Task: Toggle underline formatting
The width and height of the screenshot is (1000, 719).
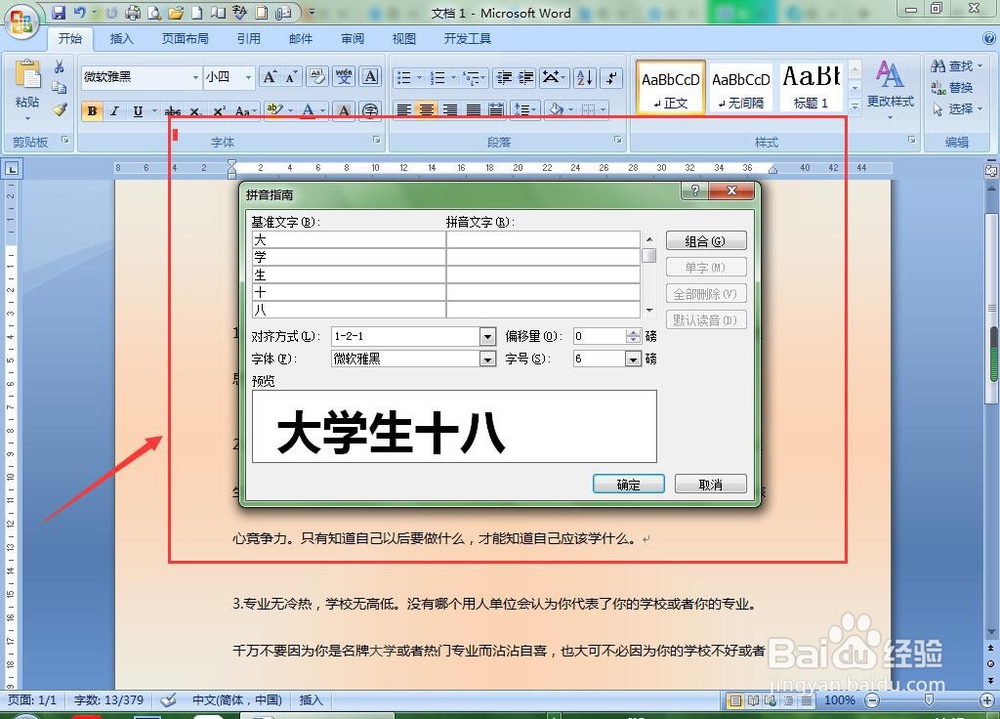Action: point(138,111)
